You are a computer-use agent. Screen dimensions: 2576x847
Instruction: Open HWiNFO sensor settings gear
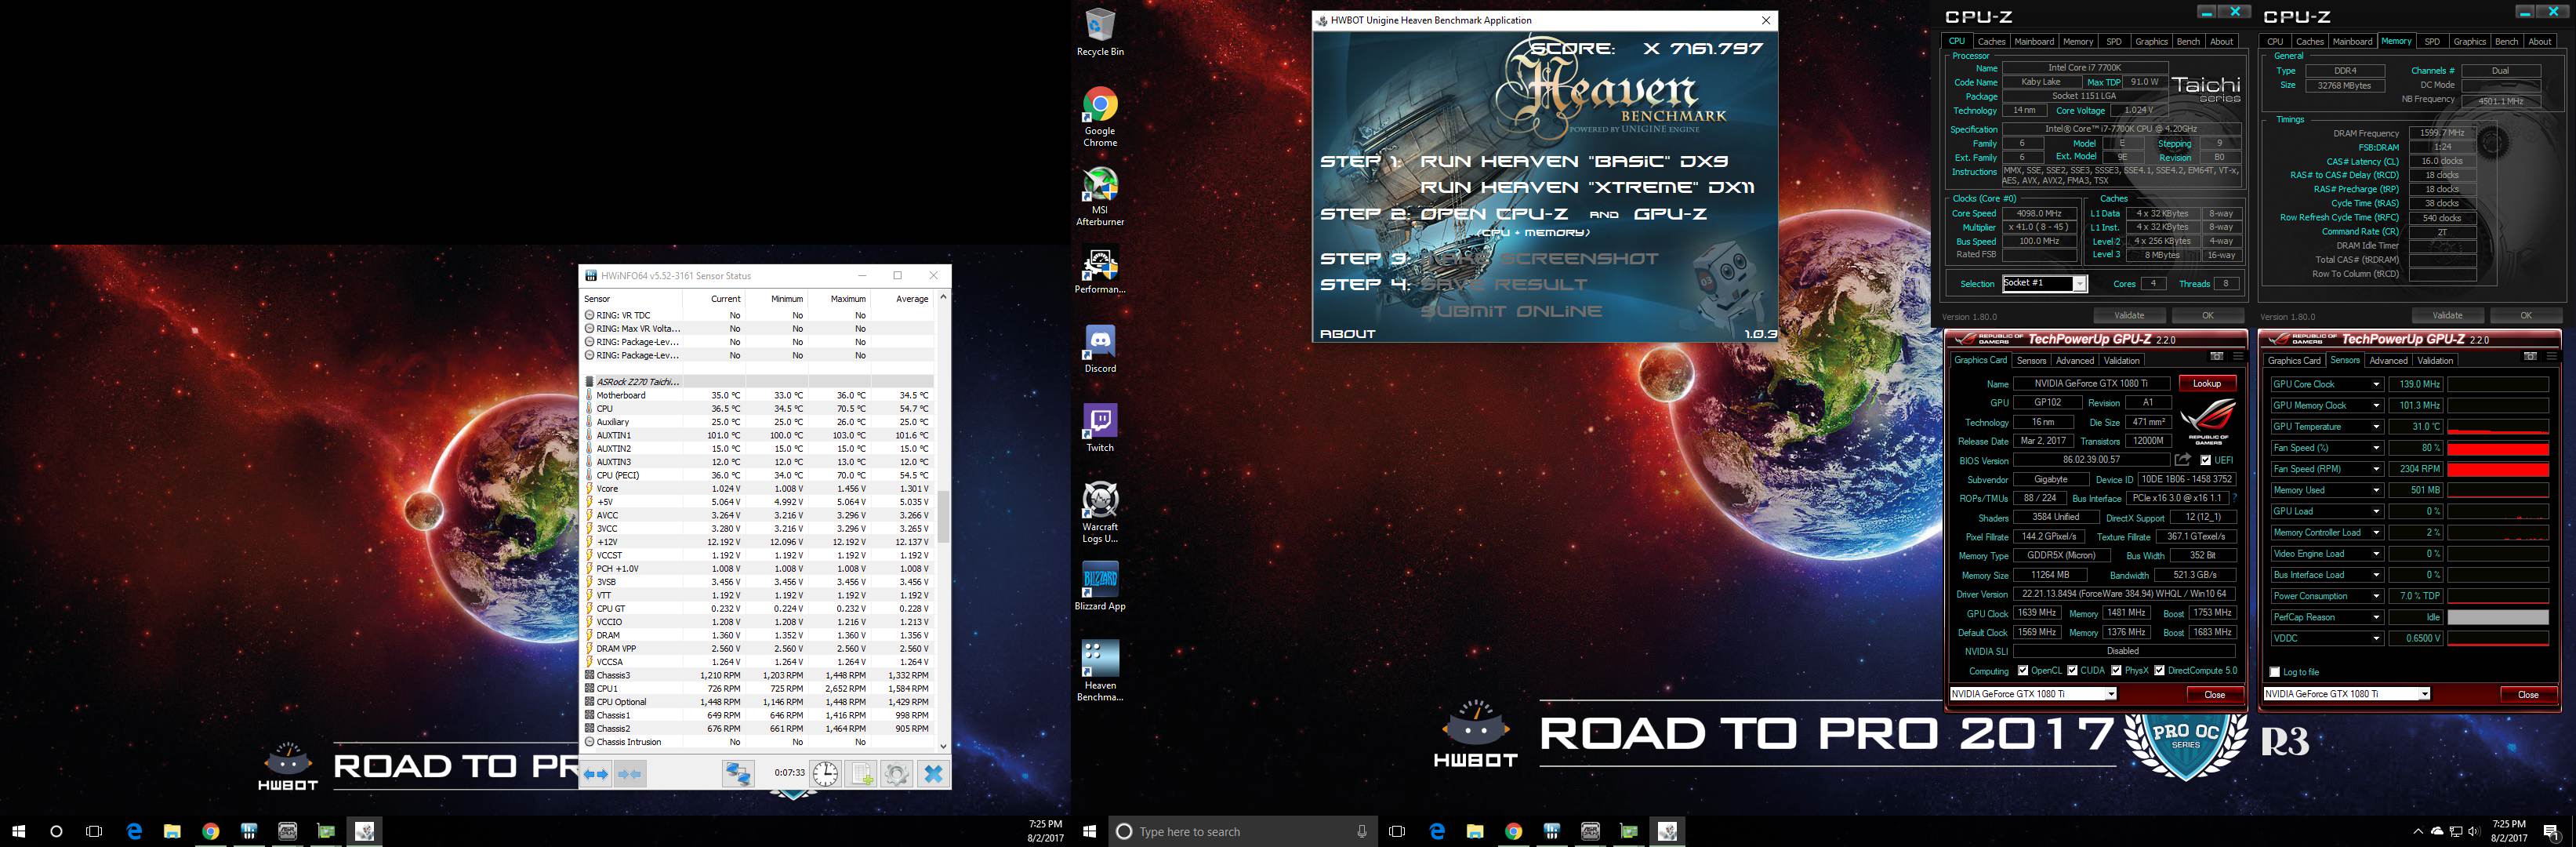[896, 774]
